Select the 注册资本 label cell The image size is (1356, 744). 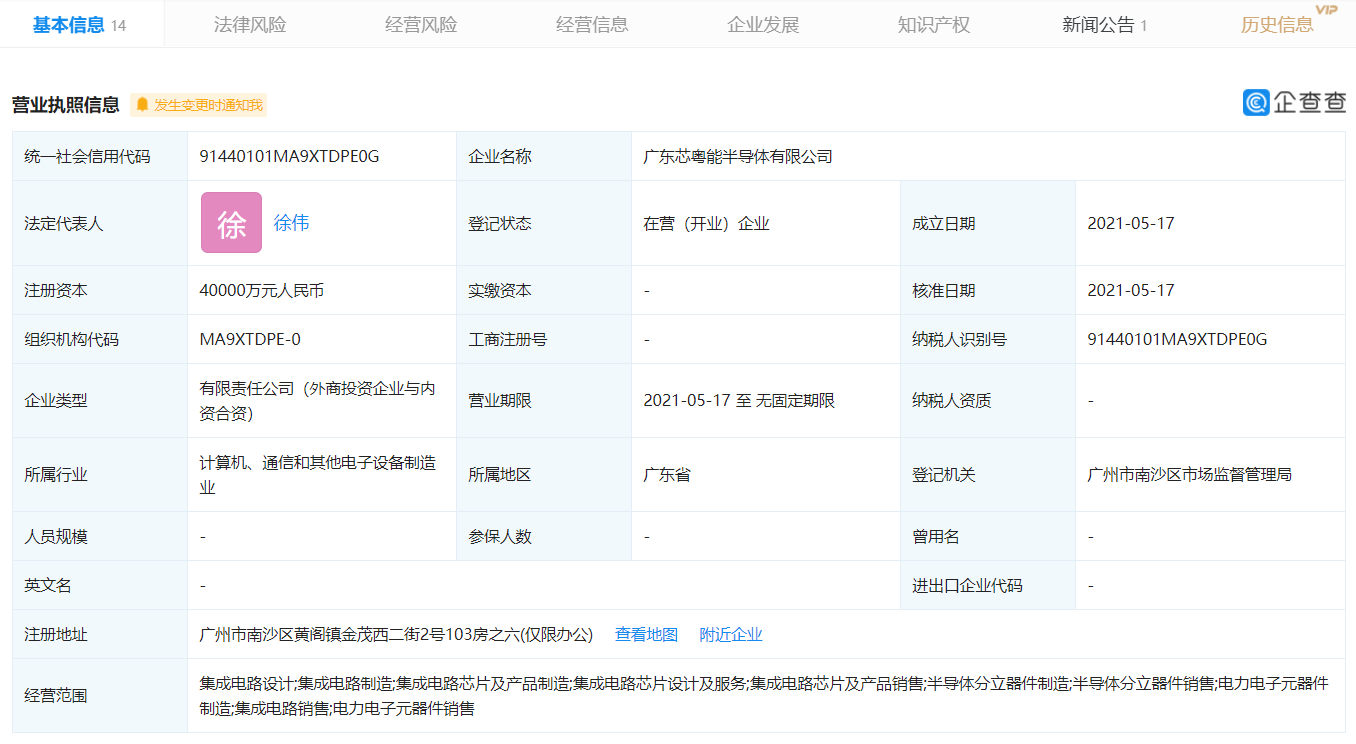(100, 290)
